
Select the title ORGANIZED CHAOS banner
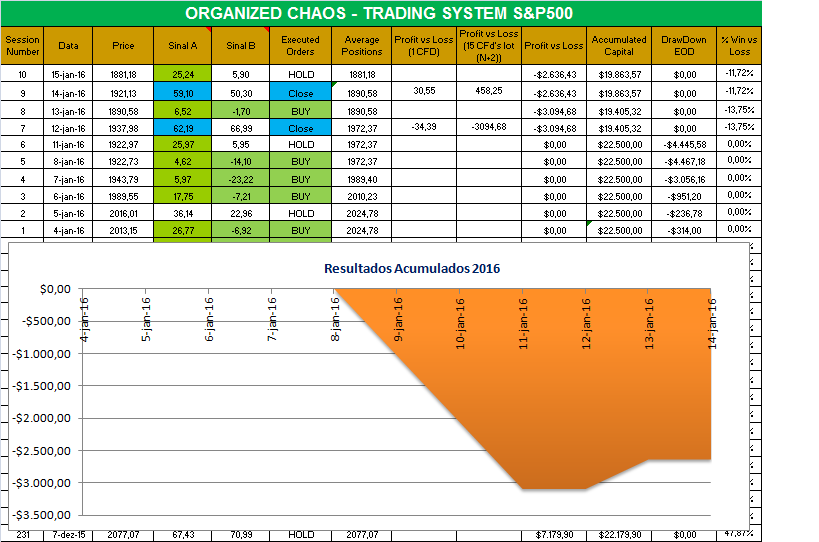click(381, 13)
